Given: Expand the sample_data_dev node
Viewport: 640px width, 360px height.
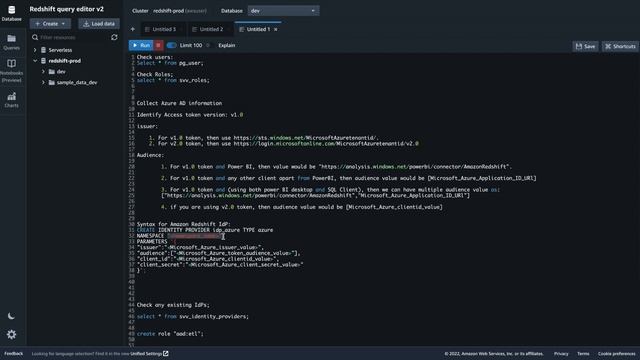Looking at the screenshot, I should click(43, 82).
